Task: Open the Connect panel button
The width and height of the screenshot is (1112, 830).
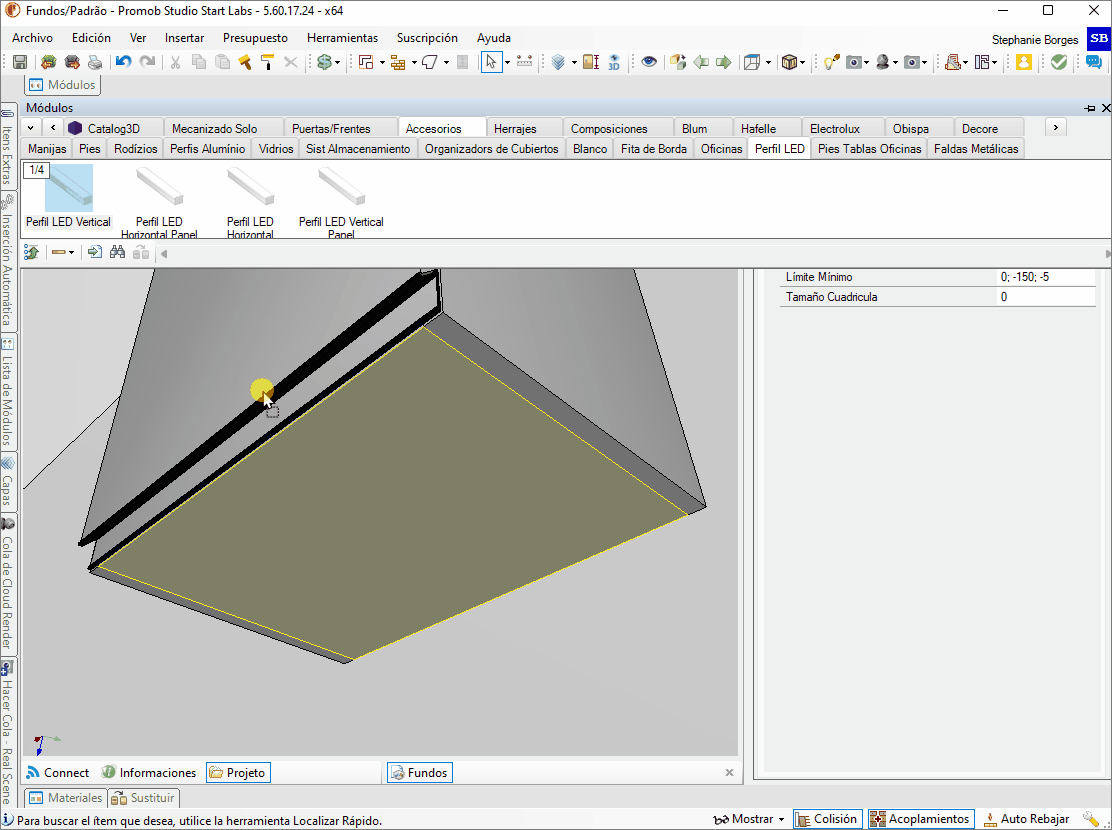Action: tap(57, 773)
